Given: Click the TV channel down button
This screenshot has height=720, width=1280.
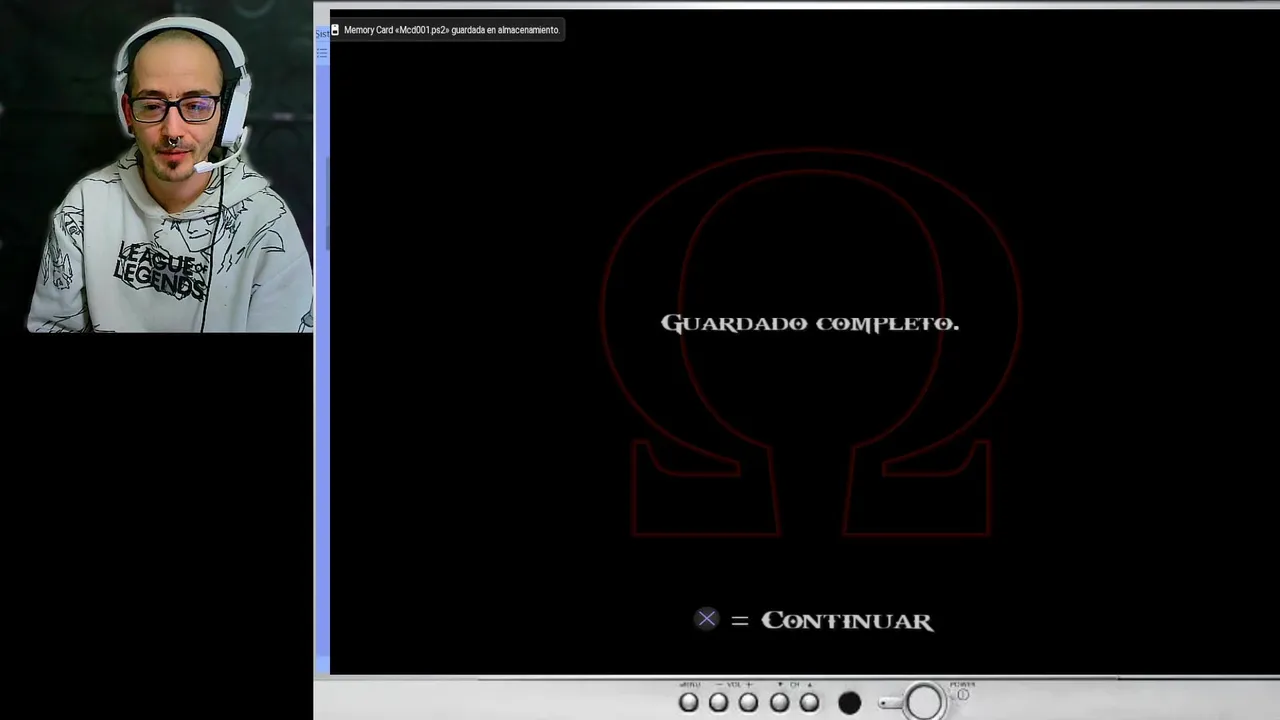Looking at the screenshot, I should point(779,703).
